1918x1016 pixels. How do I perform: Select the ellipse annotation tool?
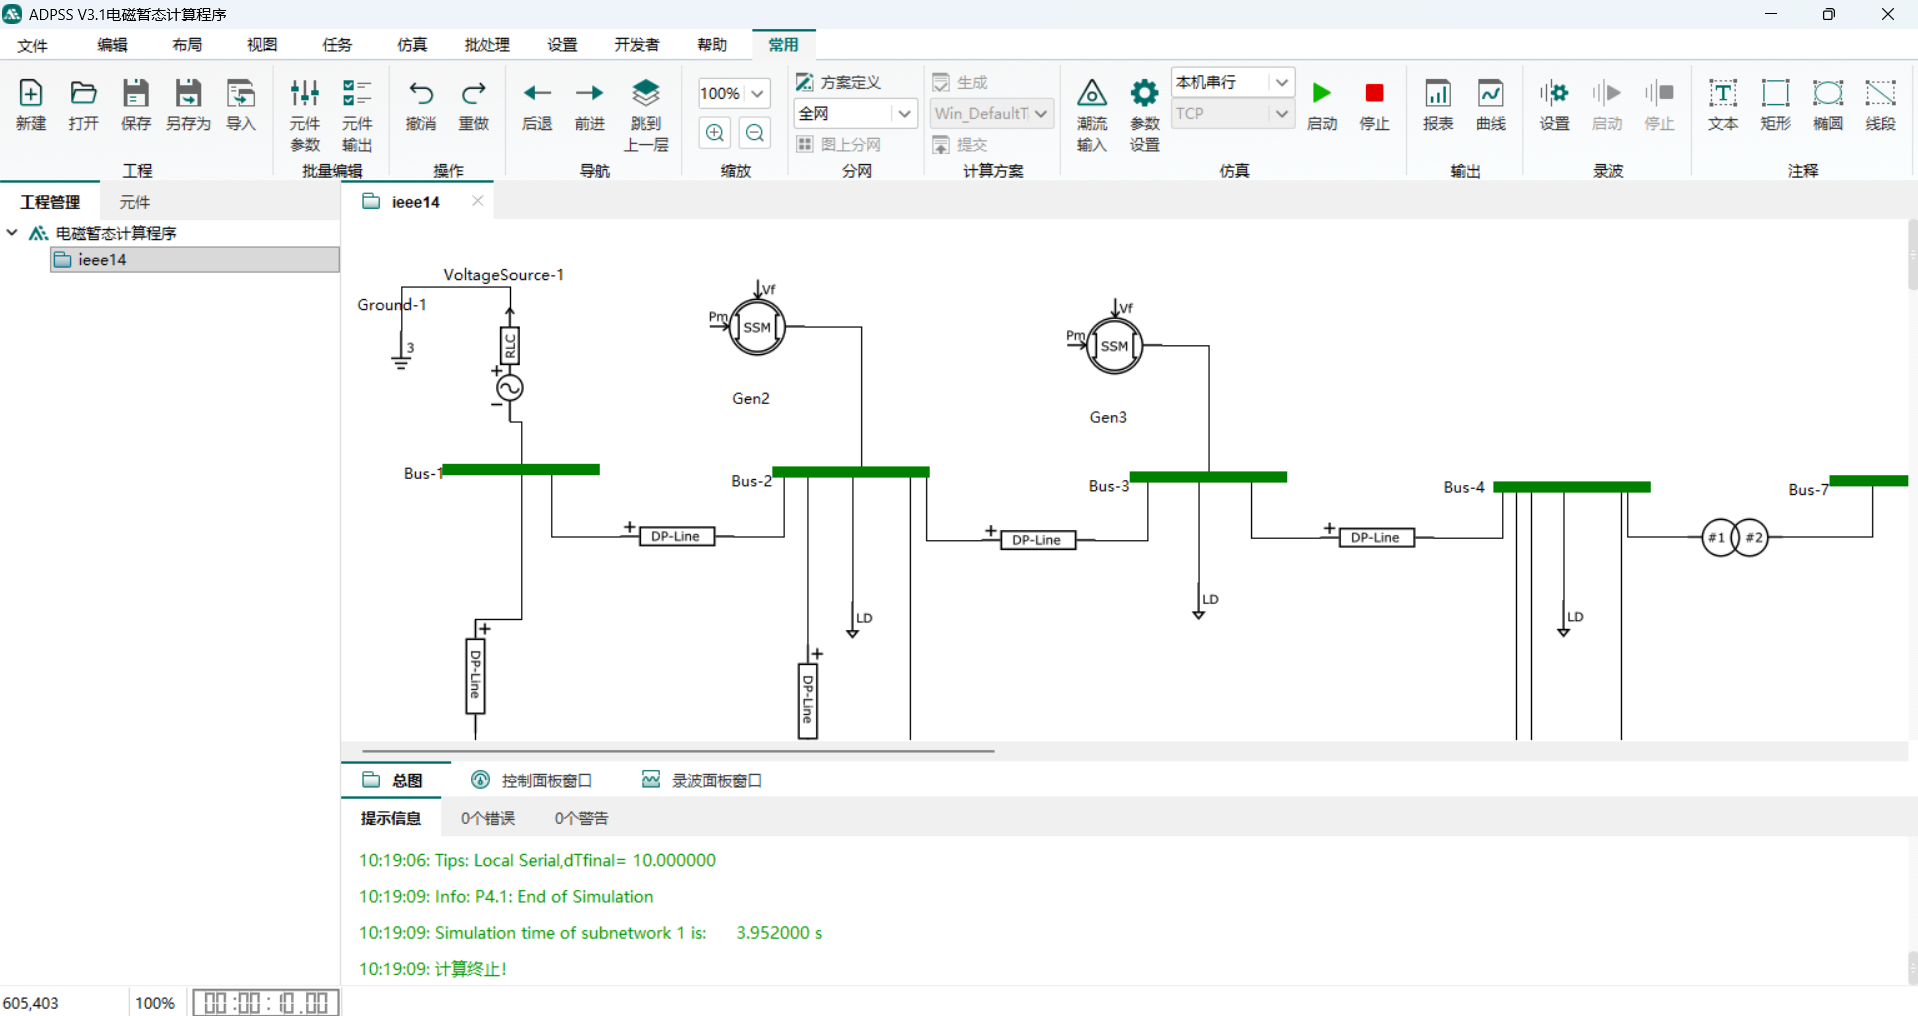pyautogui.click(x=1827, y=104)
